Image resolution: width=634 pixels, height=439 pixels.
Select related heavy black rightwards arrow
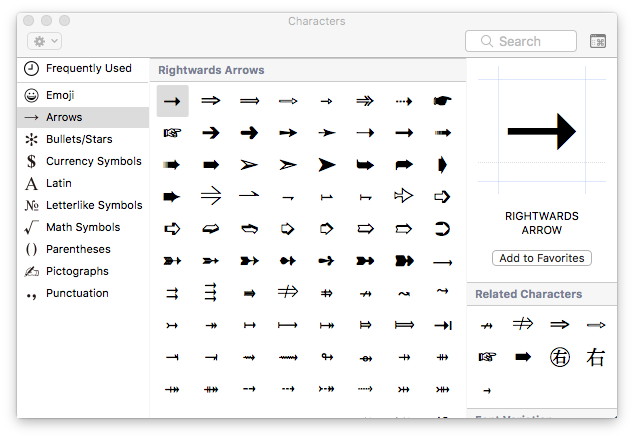click(523, 357)
